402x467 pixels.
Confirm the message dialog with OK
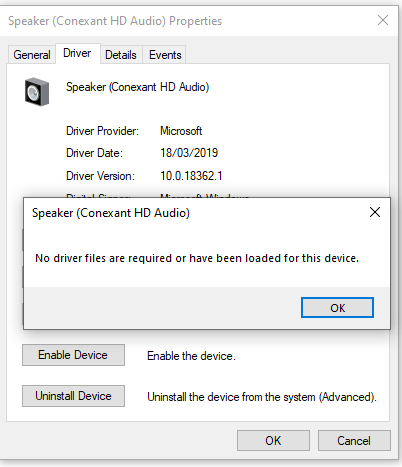point(337,308)
